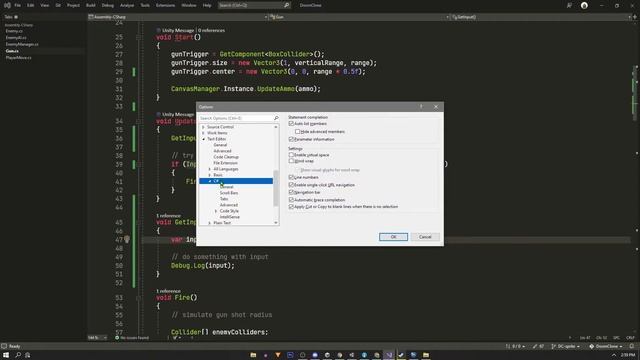
Task: Open the Git menu
Action: point(58,5)
